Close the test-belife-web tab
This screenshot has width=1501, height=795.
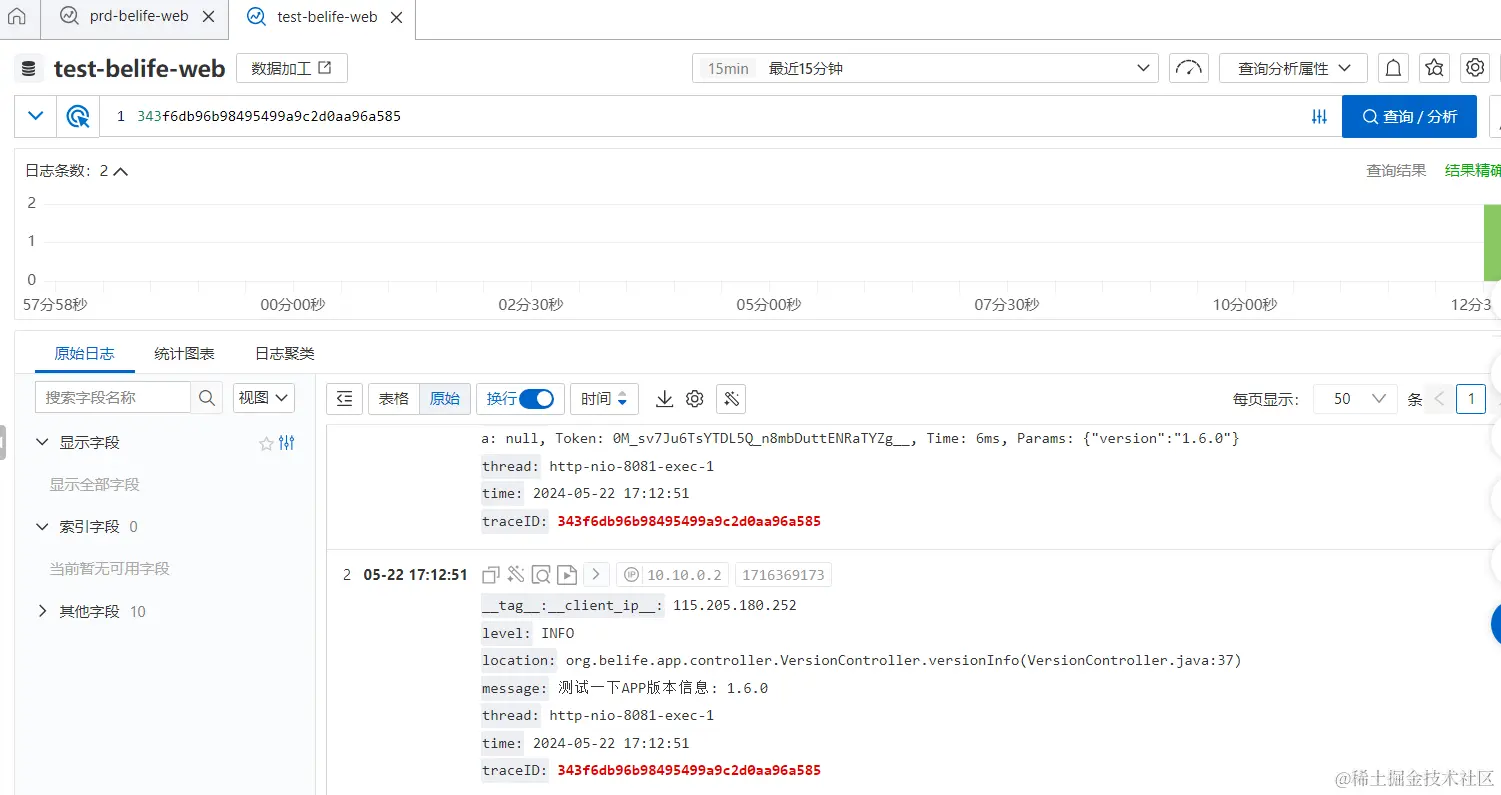396,17
